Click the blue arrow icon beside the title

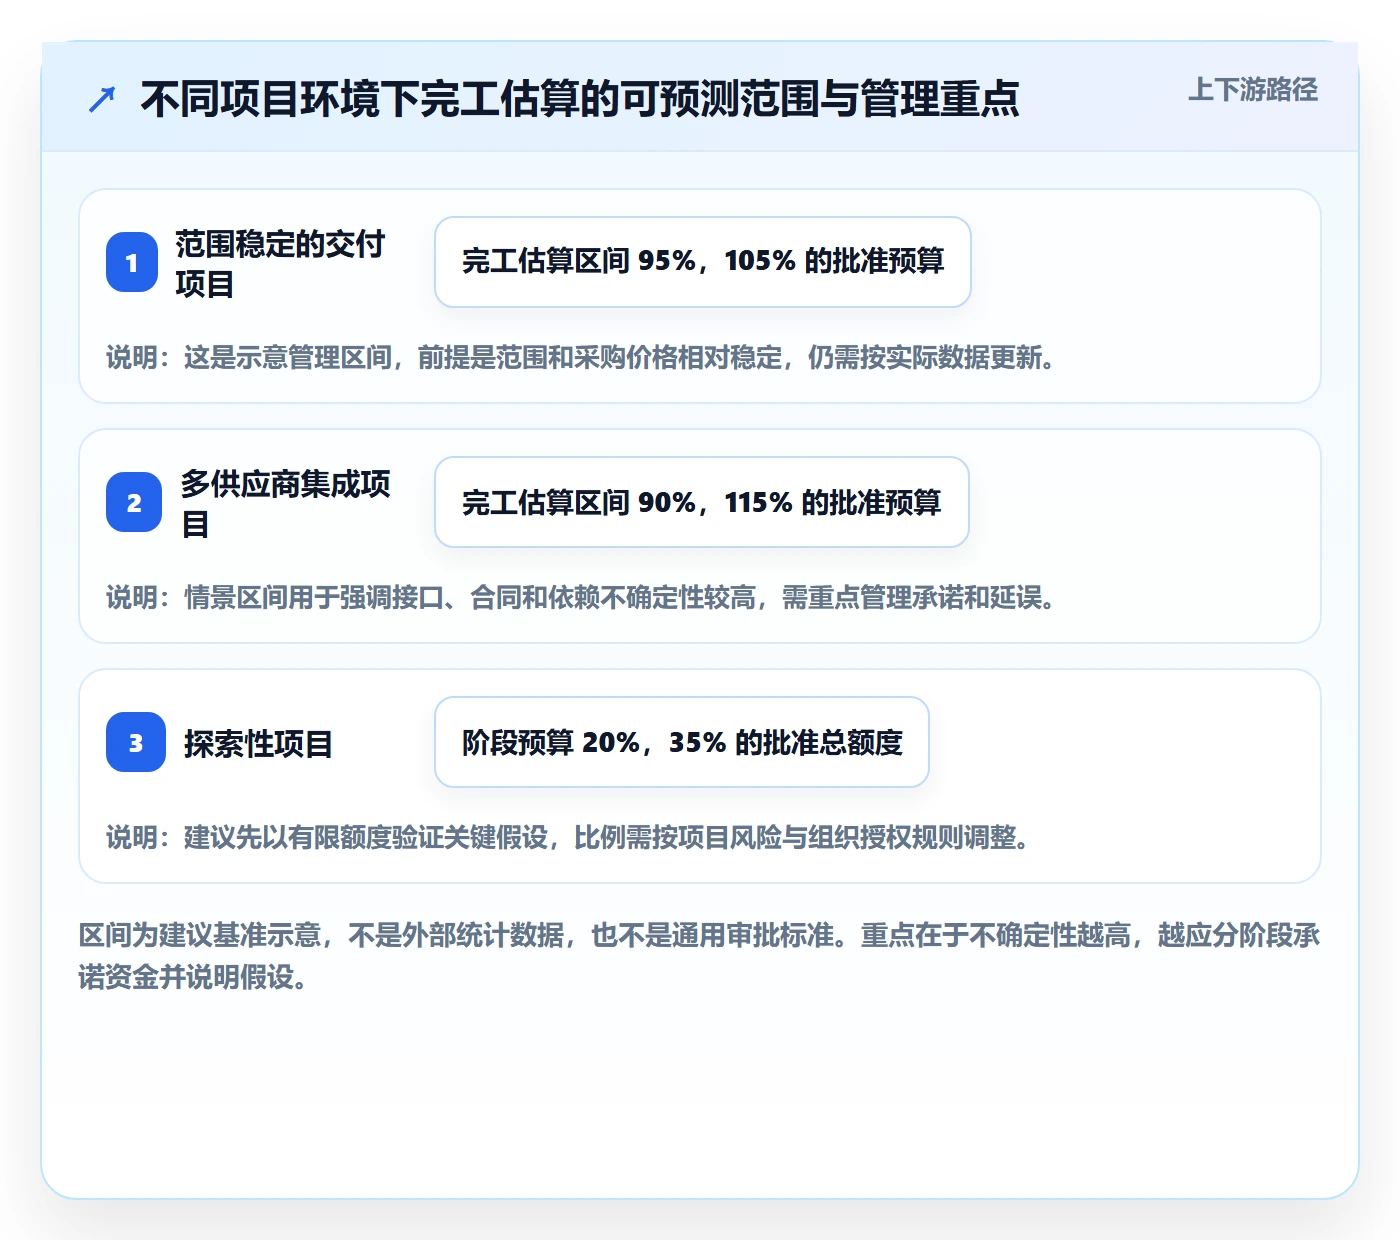pos(102,99)
